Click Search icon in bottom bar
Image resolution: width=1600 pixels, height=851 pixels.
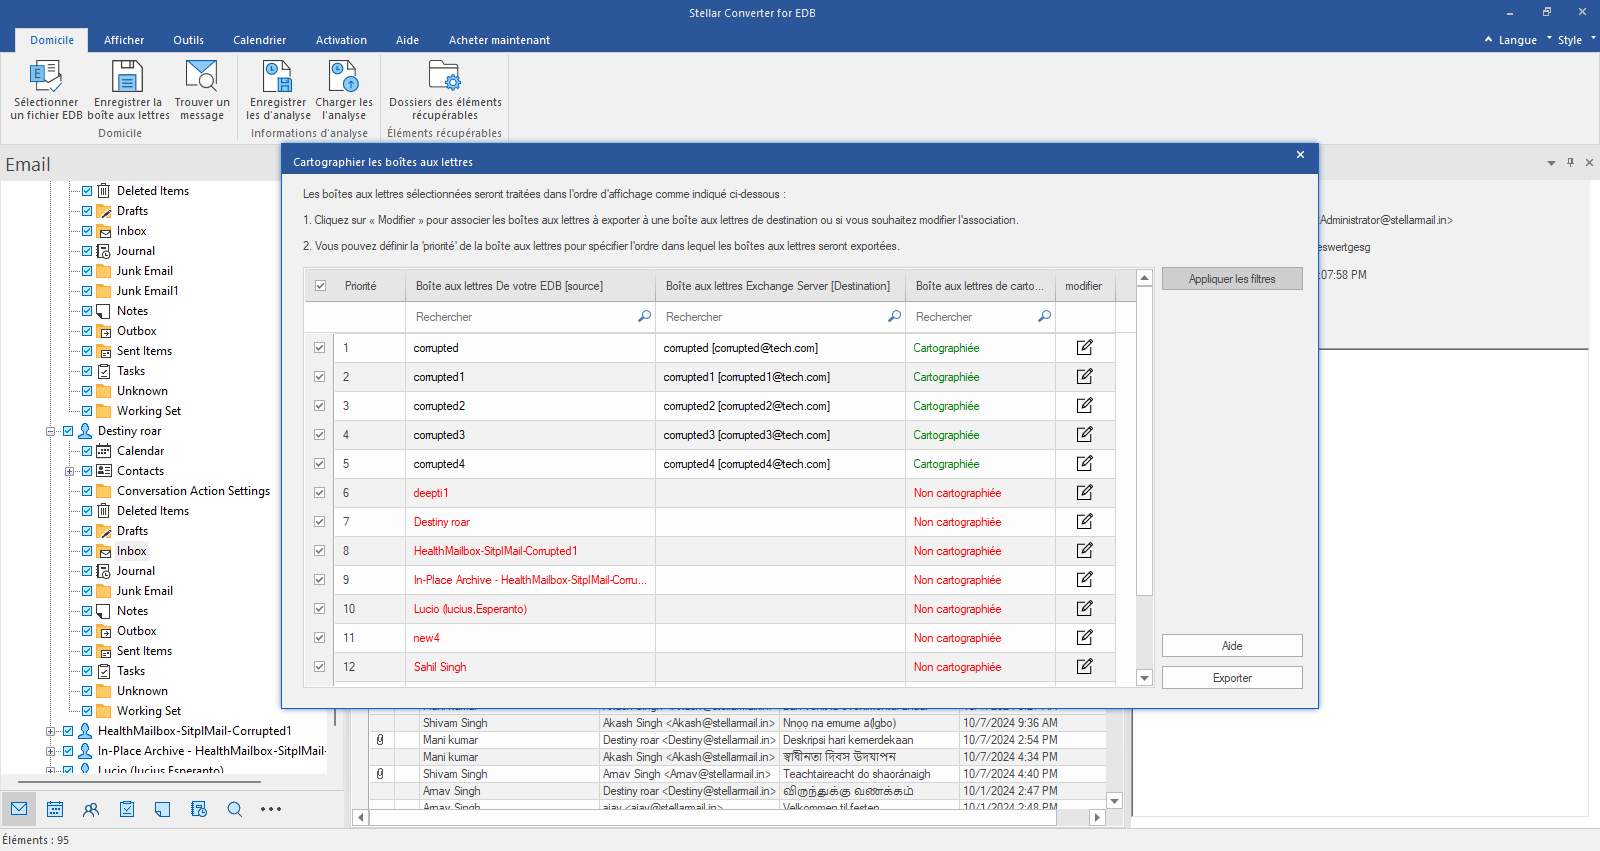click(x=235, y=809)
